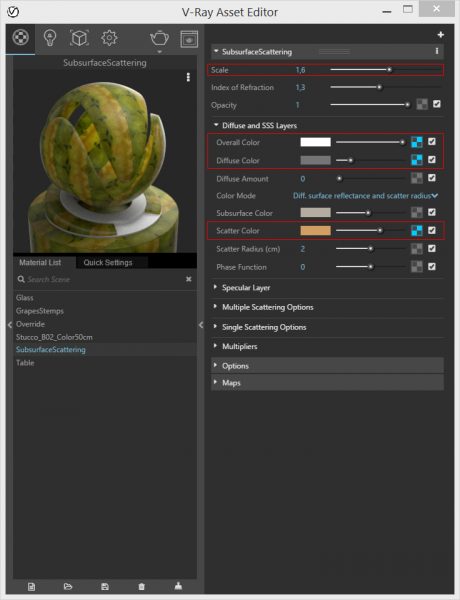The width and height of the screenshot is (460, 600).
Task: Click the Scale value 1,6 field
Action: 300,70
